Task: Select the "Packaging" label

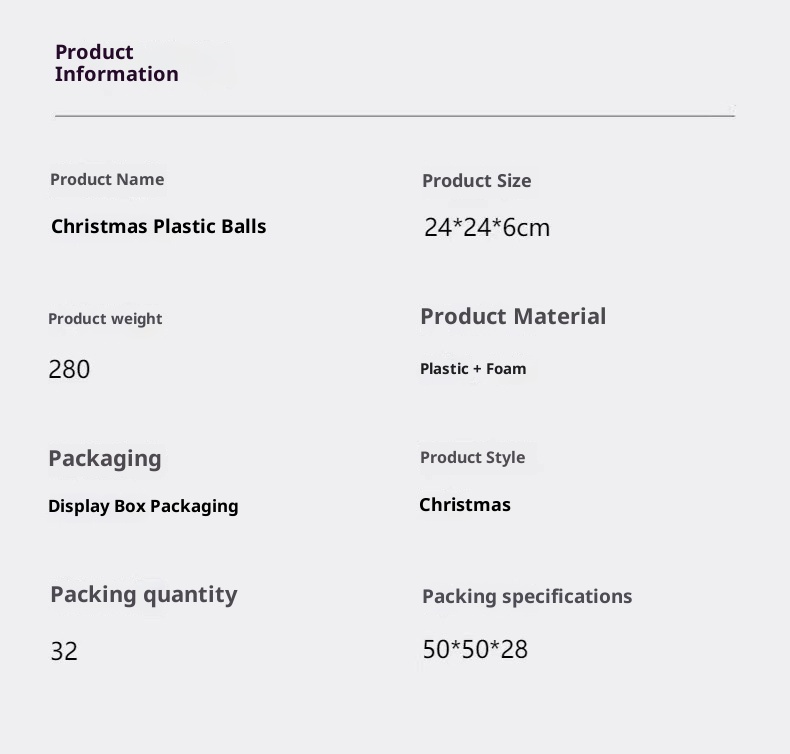Action: [x=104, y=459]
